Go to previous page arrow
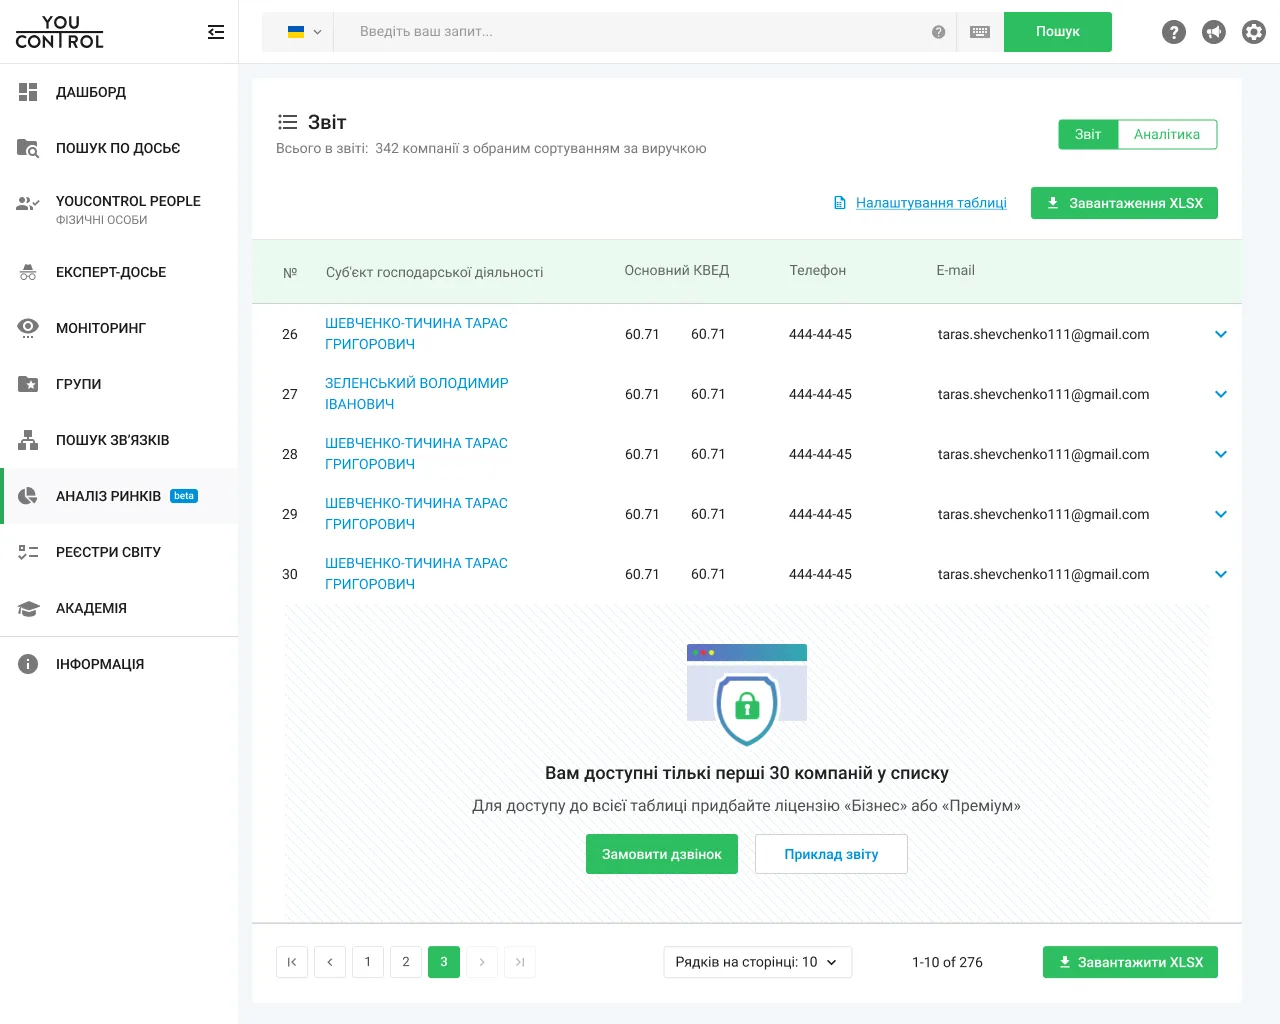 click(x=330, y=962)
